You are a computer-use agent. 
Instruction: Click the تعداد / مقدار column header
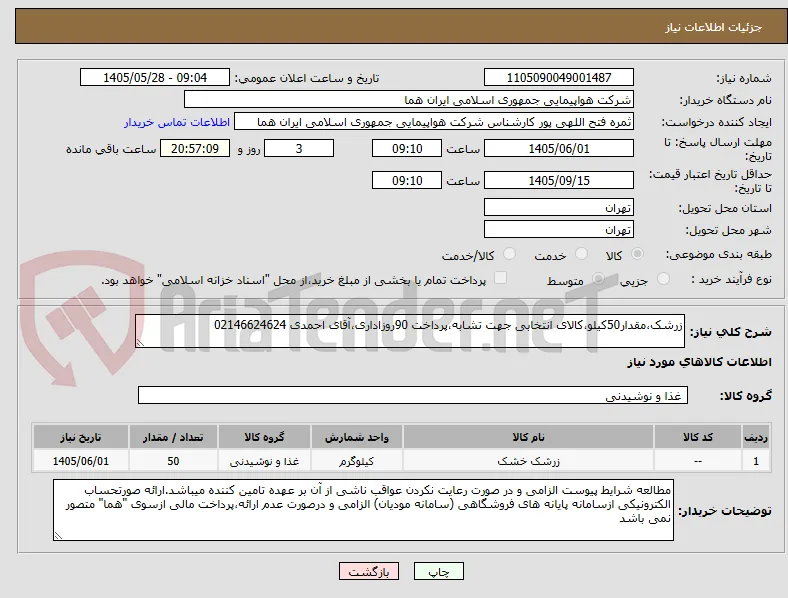[x=173, y=437]
